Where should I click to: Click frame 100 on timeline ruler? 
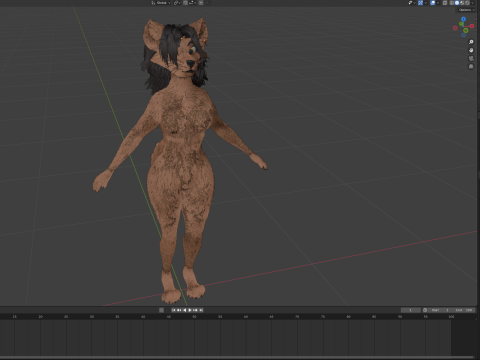point(451,316)
